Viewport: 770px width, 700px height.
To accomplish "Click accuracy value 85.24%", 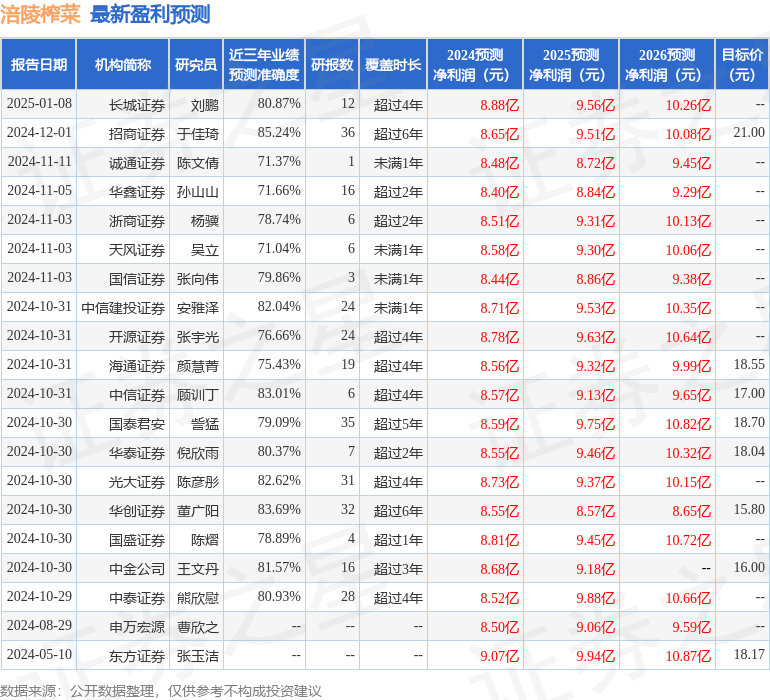I will [x=279, y=132].
